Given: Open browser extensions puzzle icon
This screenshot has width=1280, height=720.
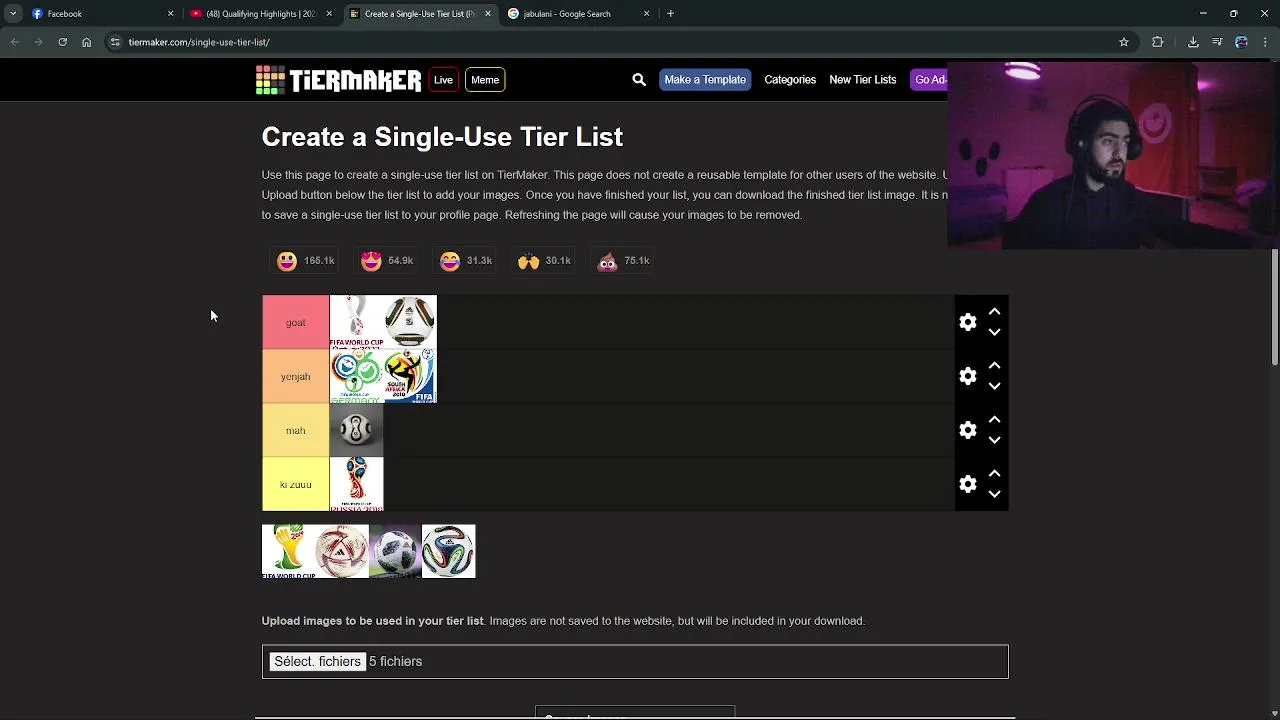Looking at the screenshot, I should pyautogui.click(x=1158, y=42).
